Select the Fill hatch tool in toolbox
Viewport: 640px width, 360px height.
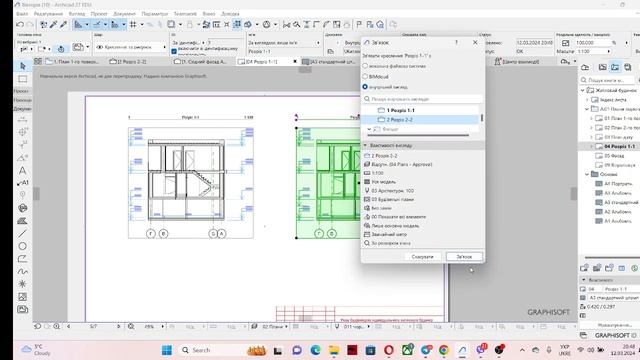coord(22,221)
